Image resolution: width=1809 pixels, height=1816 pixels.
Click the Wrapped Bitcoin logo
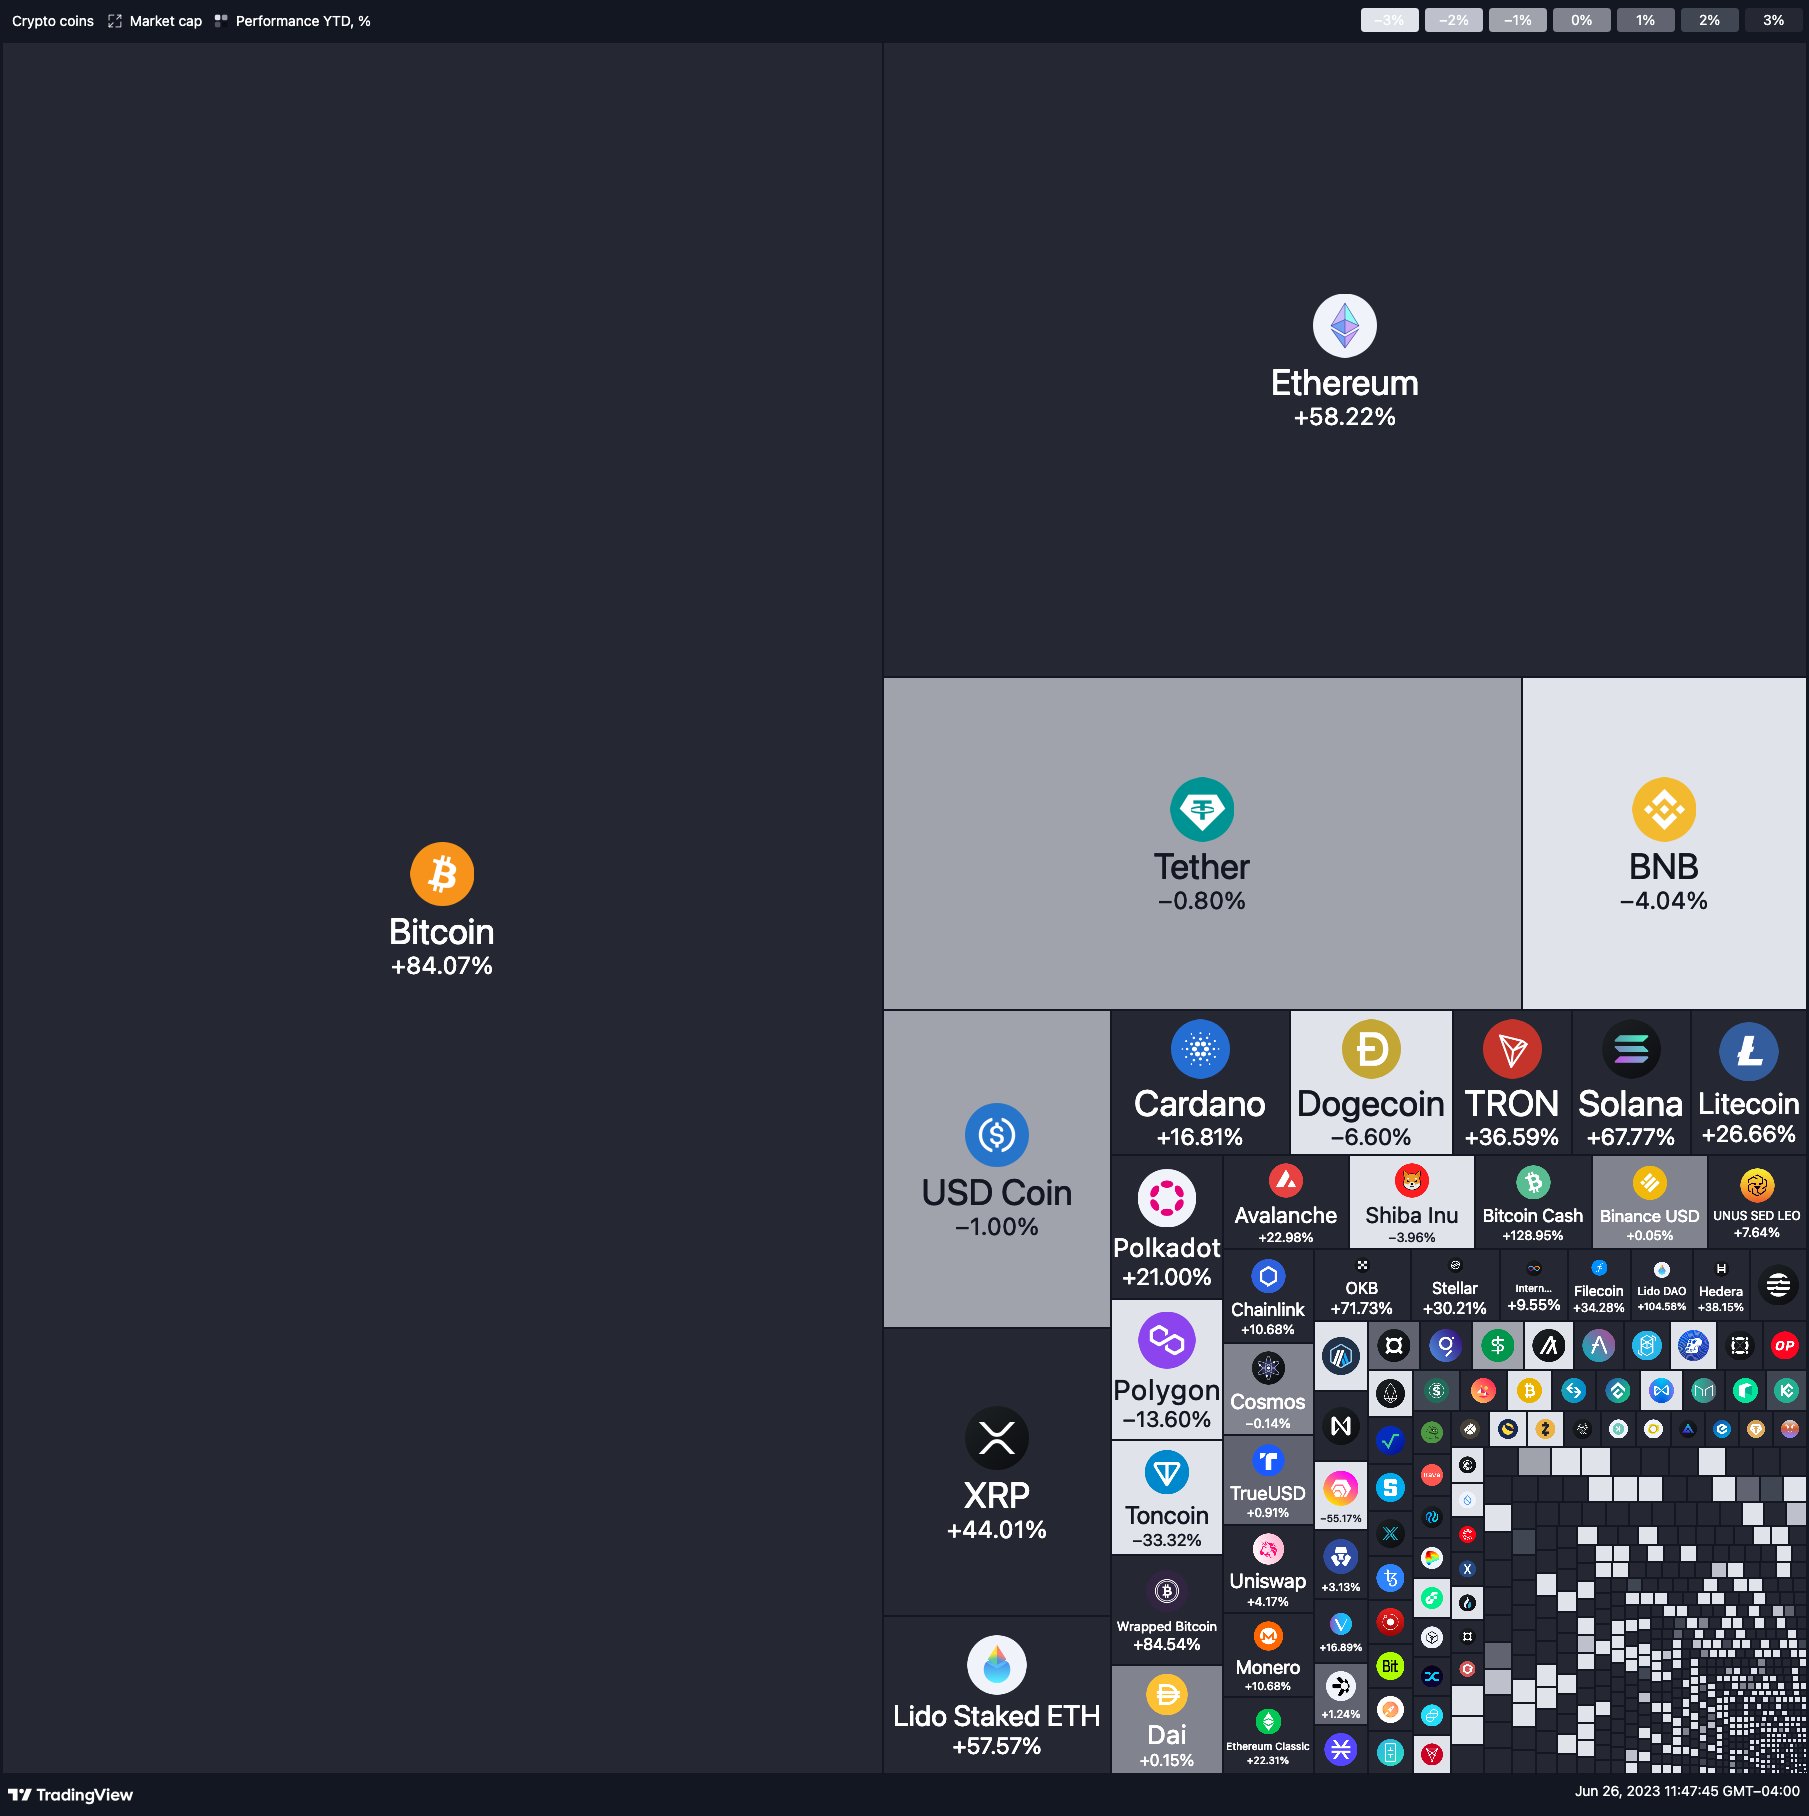pos(1167,1591)
